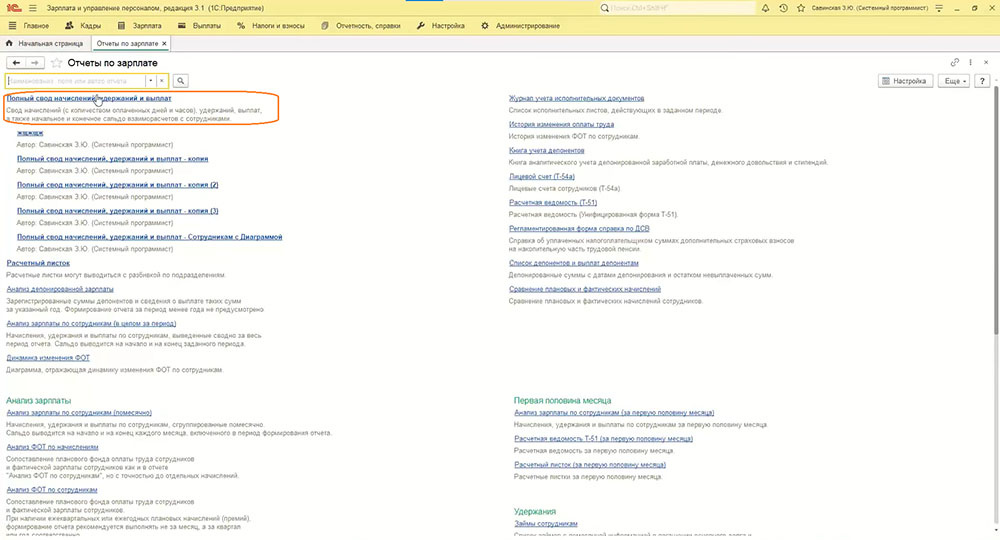Click the vertical scrollbar of the reports list
The width and height of the screenshot is (1000, 540).
point(996,210)
